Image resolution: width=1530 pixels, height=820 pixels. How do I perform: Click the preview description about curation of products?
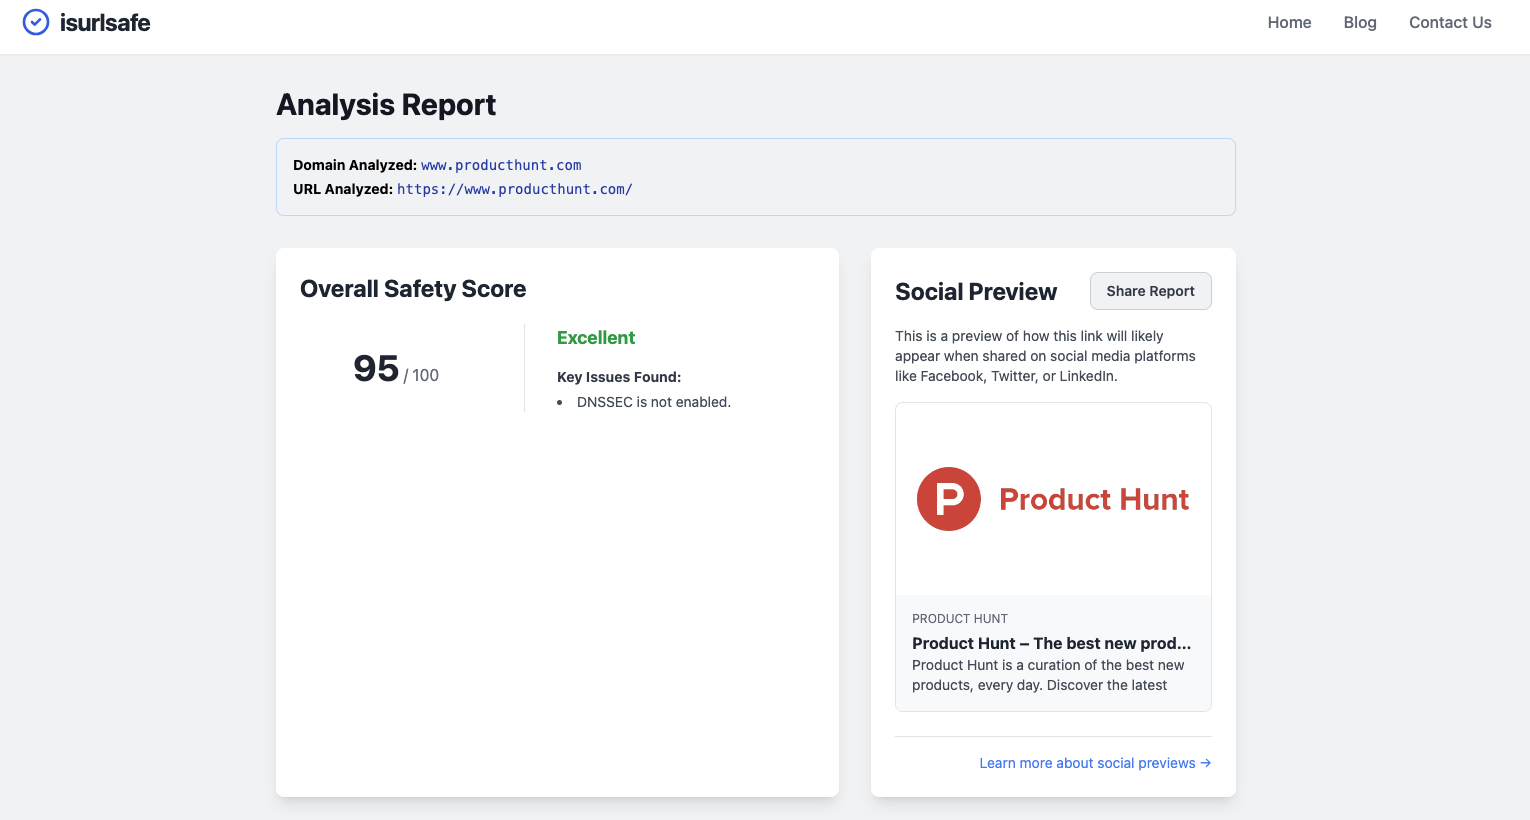pos(1048,675)
